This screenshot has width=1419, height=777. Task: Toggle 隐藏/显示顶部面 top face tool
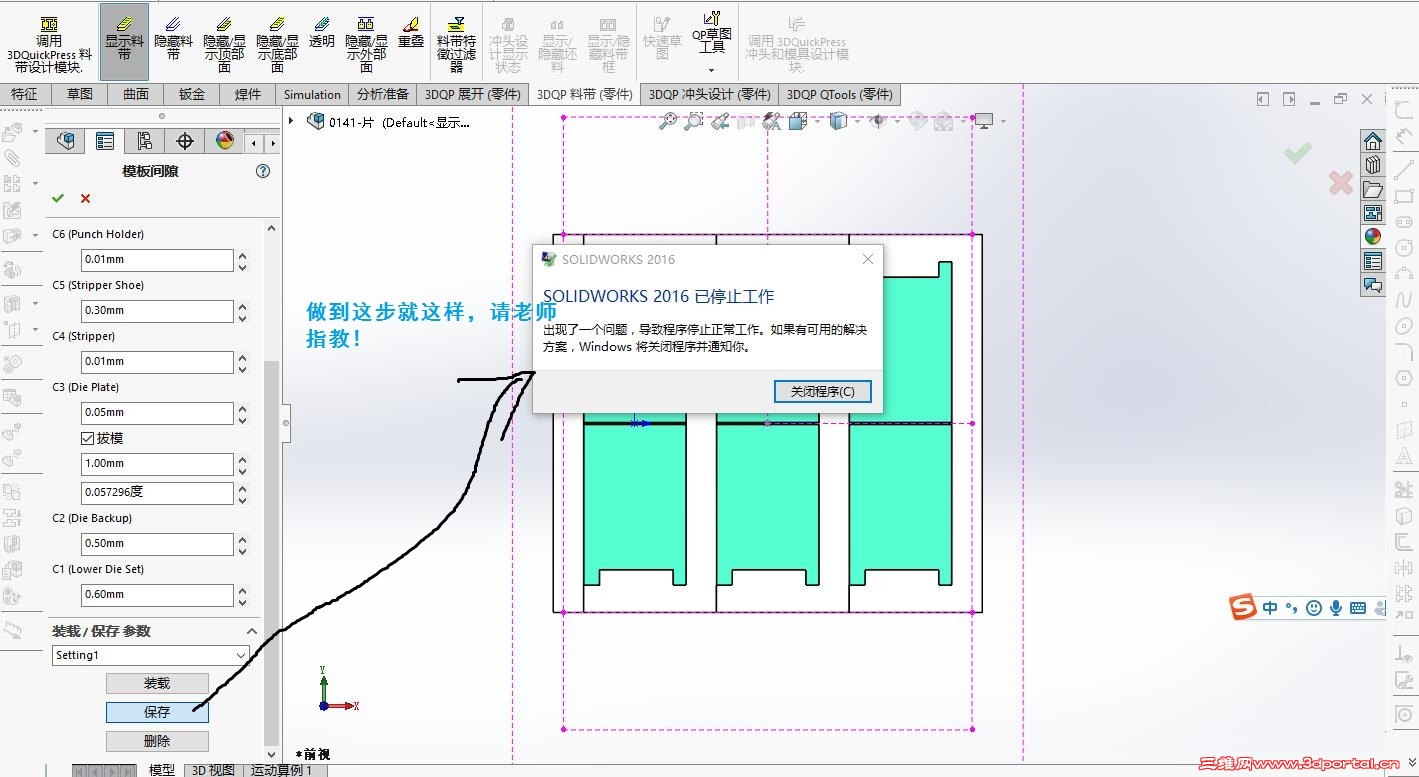(x=224, y=45)
